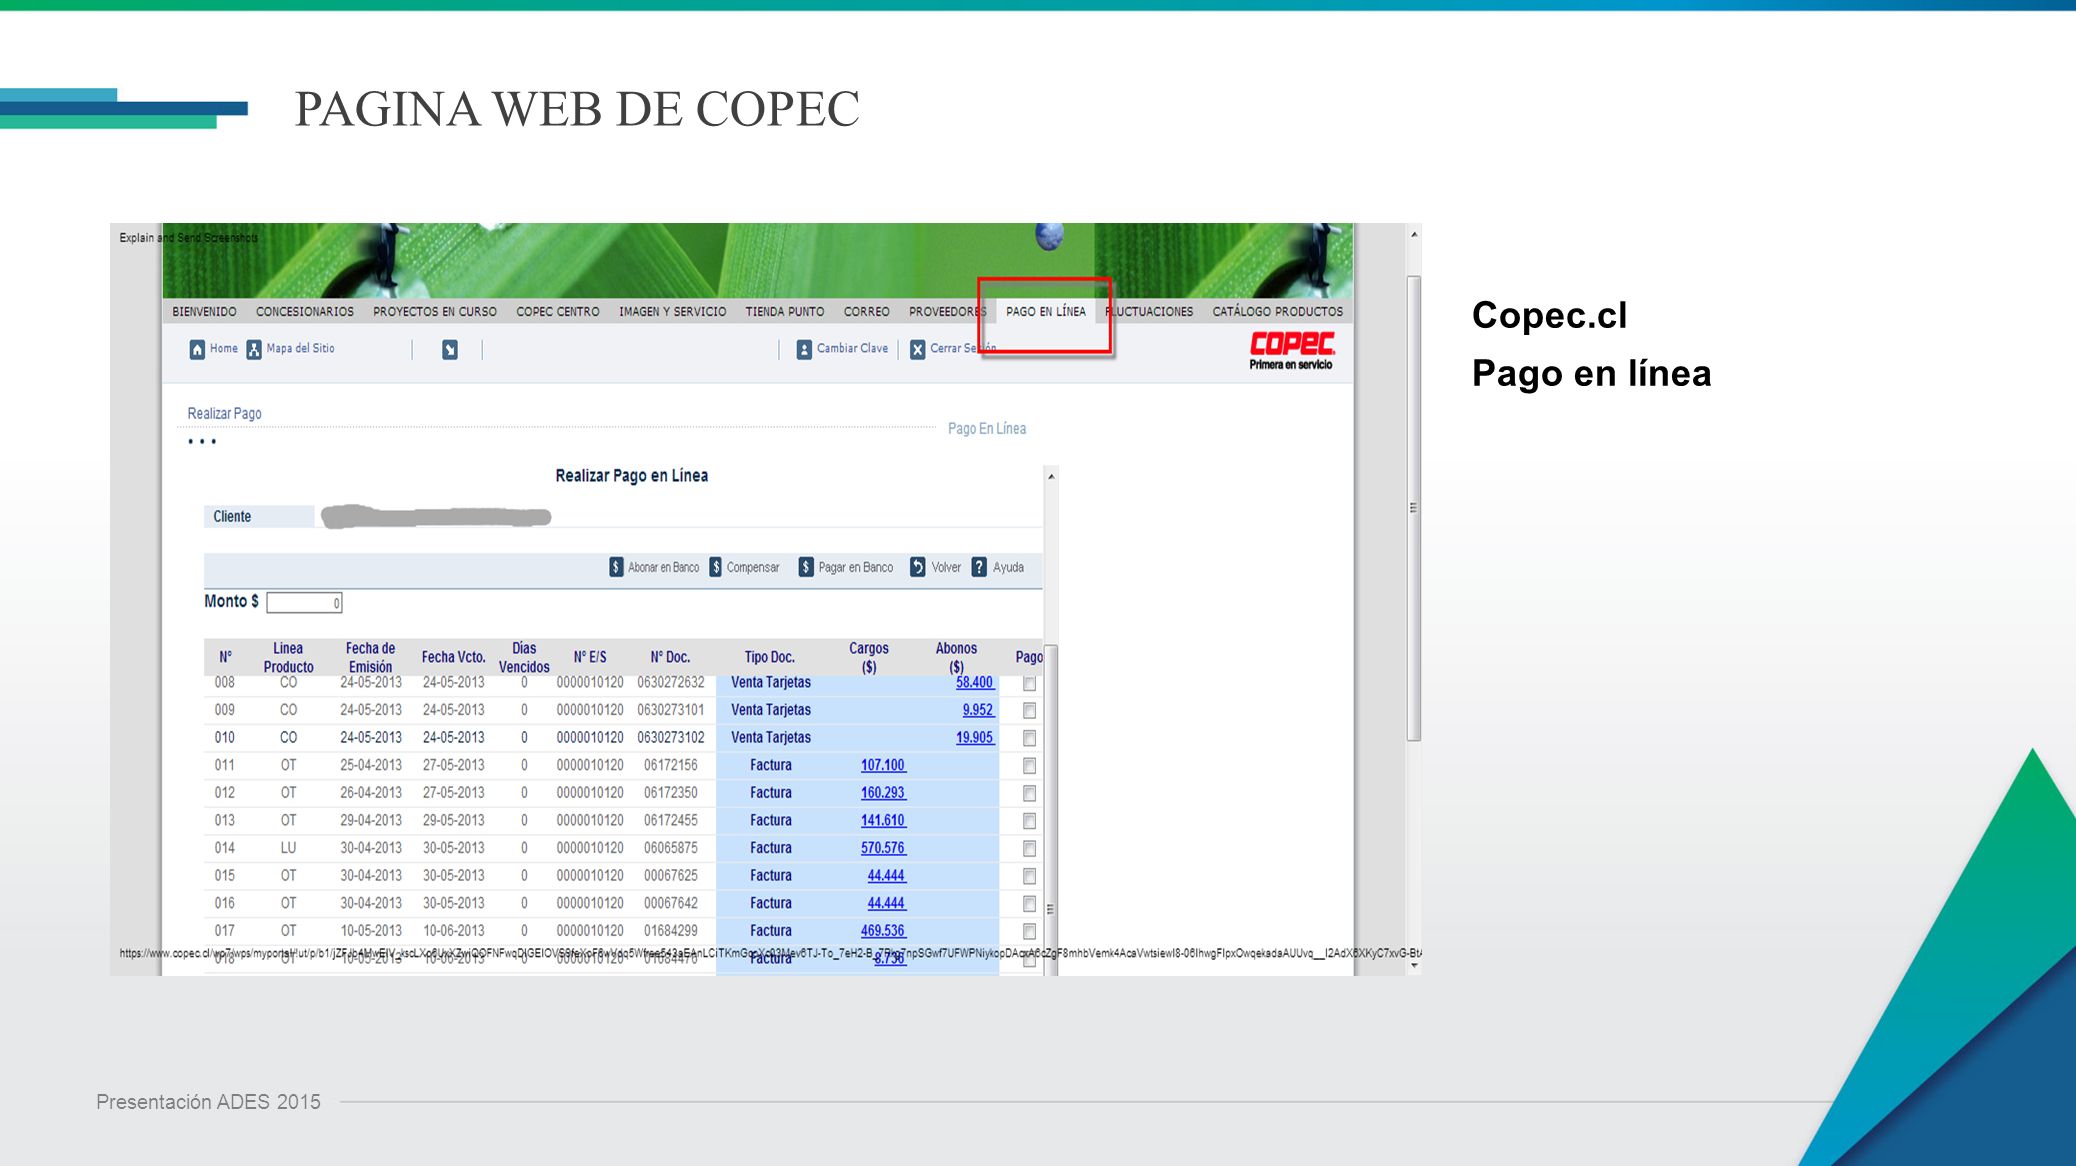The width and height of the screenshot is (2076, 1166).
Task: Click the Ayuda question mark icon
Action: [979, 567]
